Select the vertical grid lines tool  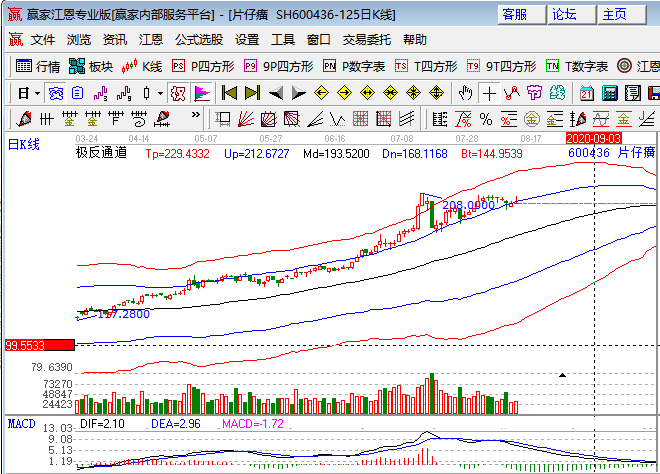pos(47,120)
